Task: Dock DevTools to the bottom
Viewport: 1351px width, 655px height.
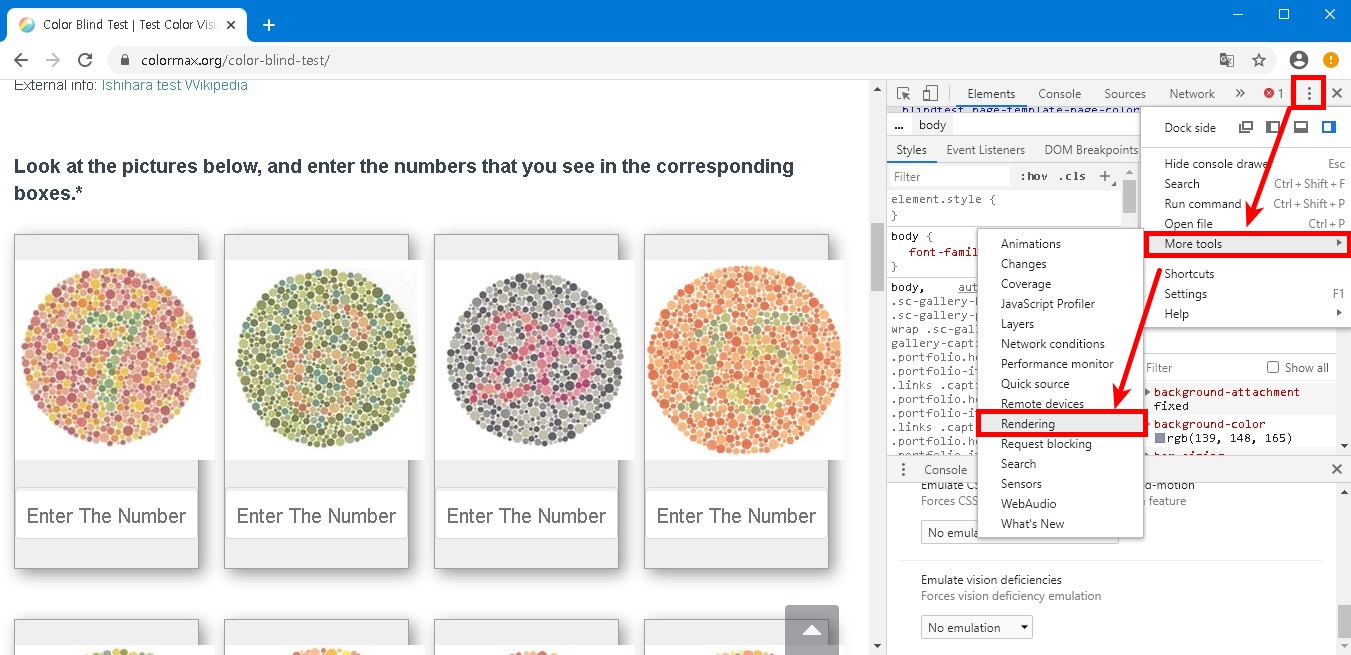Action: coord(1301,127)
